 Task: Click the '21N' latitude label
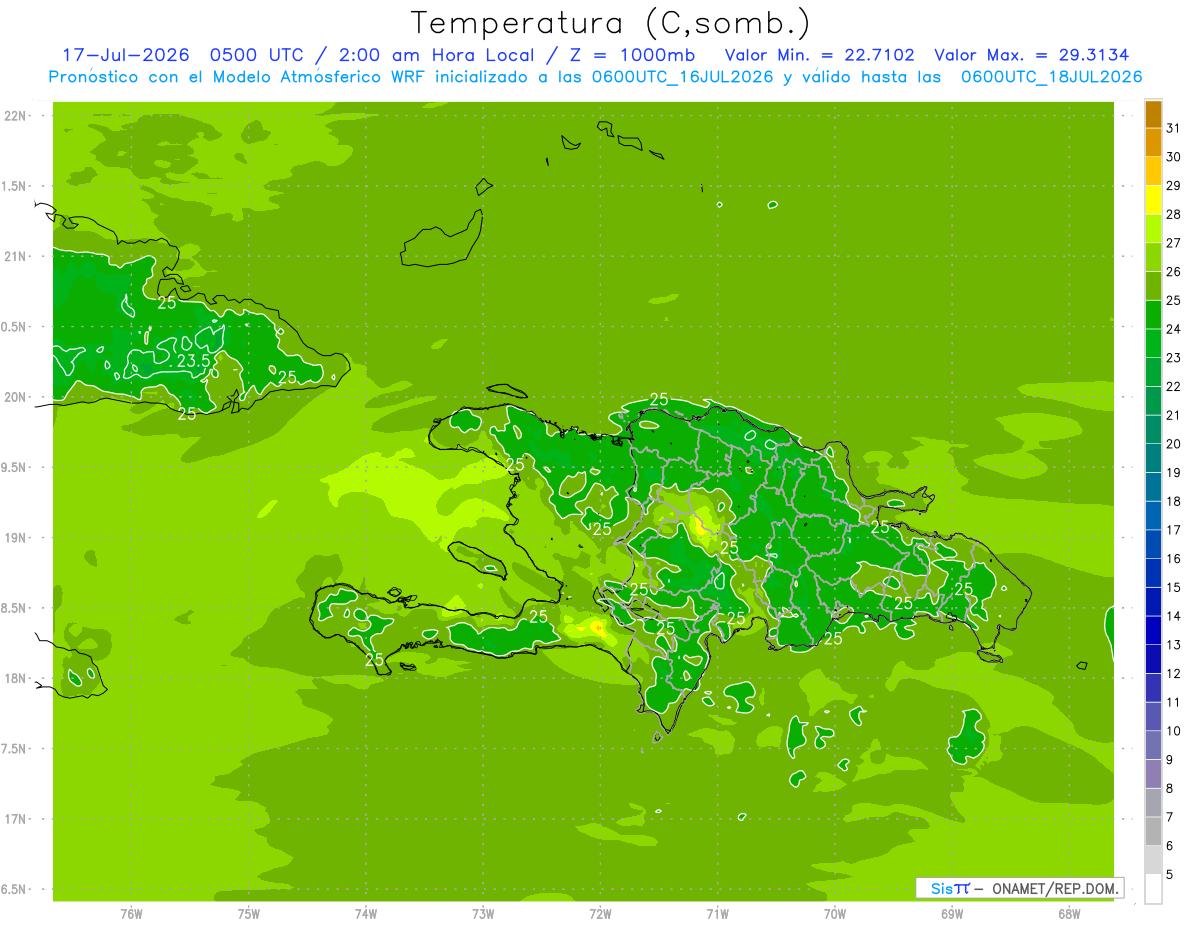coord(15,257)
